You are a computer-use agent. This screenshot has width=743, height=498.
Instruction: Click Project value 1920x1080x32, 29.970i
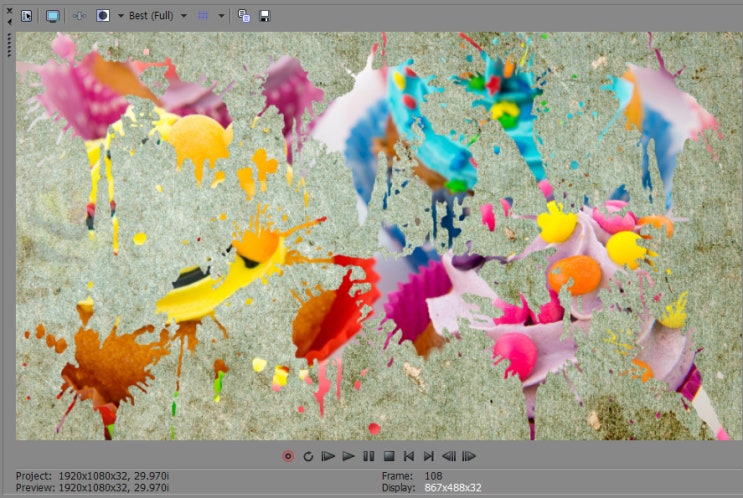[114, 476]
